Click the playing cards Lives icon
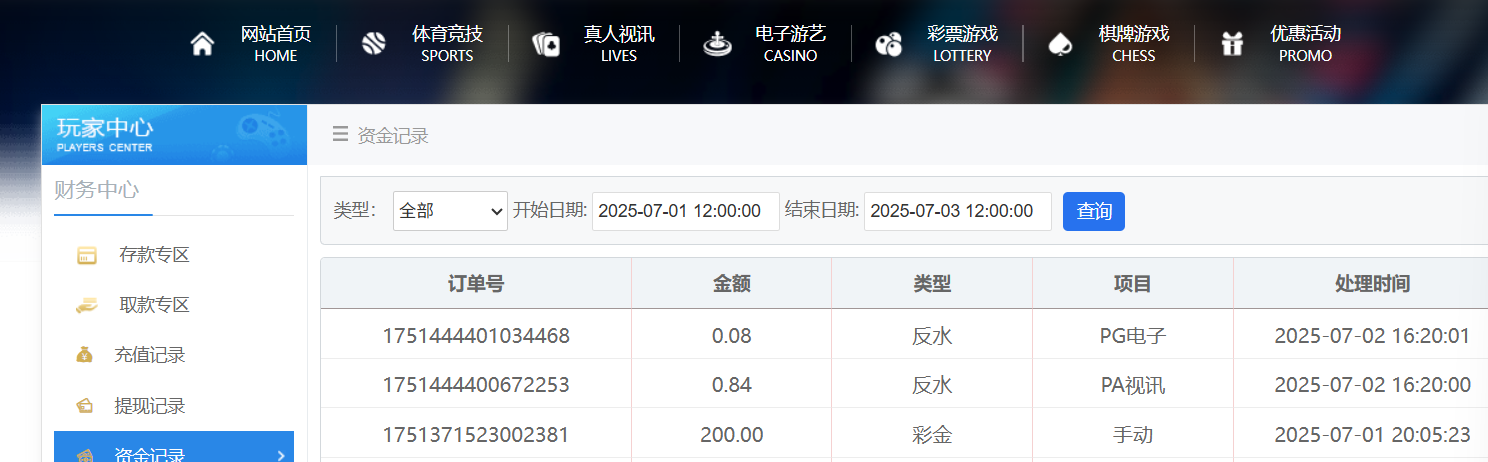 [x=545, y=44]
